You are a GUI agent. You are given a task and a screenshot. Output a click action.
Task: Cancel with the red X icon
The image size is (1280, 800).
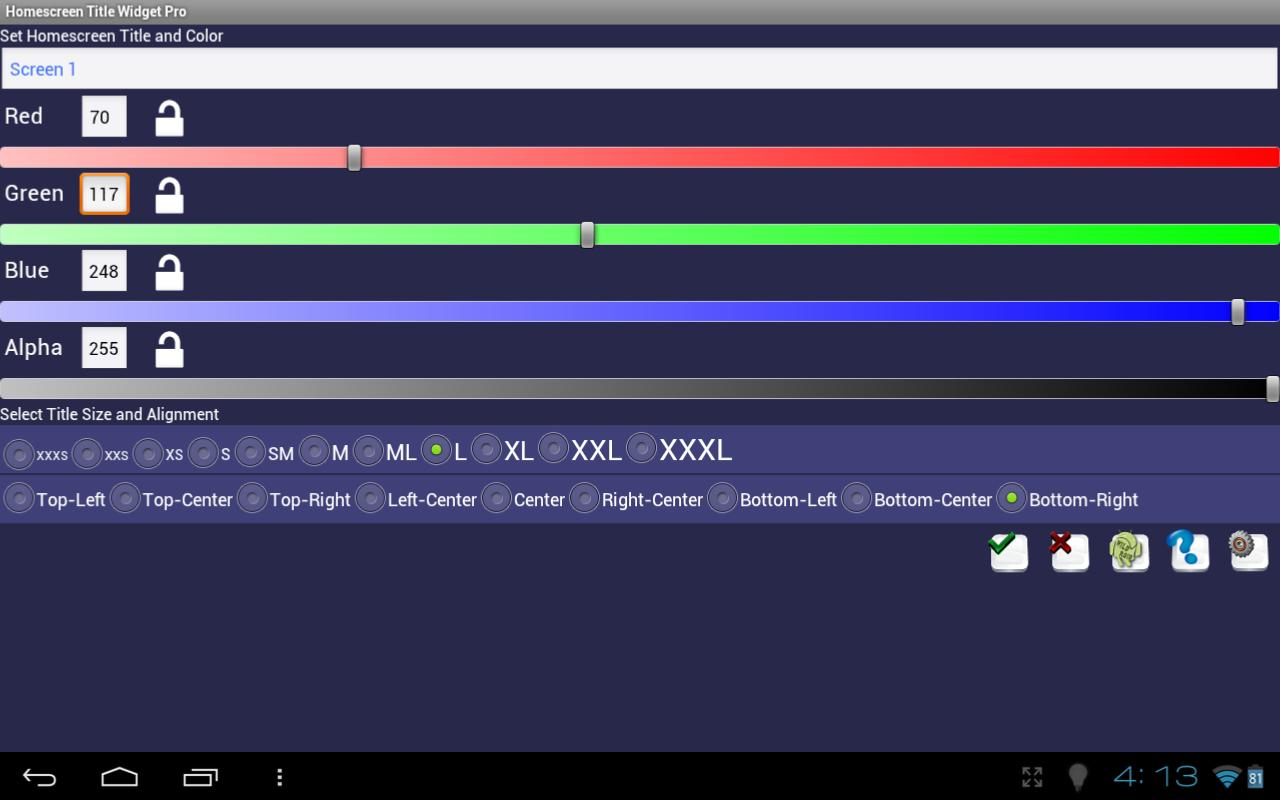click(1069, 551)
